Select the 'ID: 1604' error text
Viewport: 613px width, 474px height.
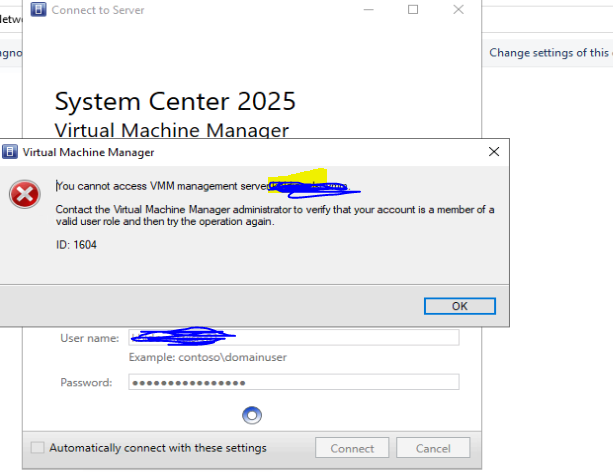point(76,245)
